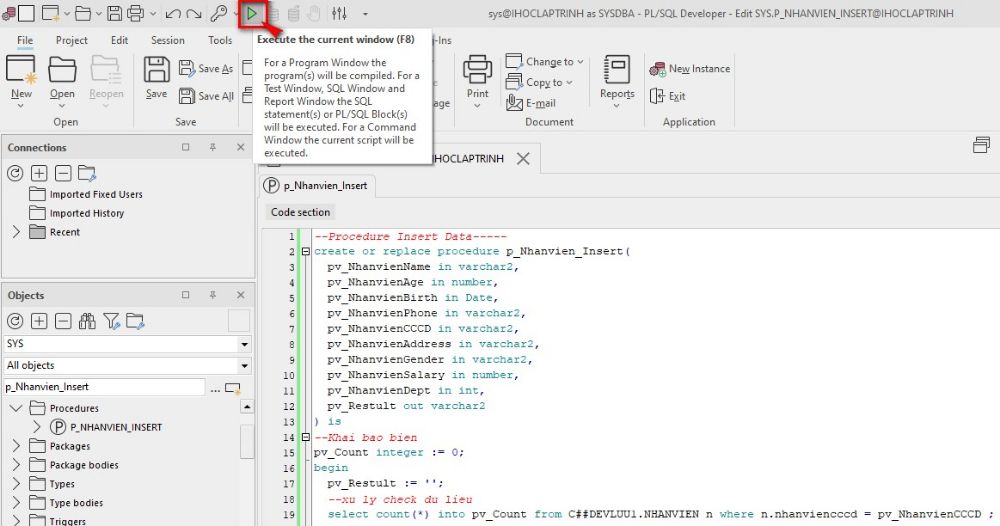
Task: Expand the P_NHANVIEN_INSERT procedure node
Action: [36, 427]
